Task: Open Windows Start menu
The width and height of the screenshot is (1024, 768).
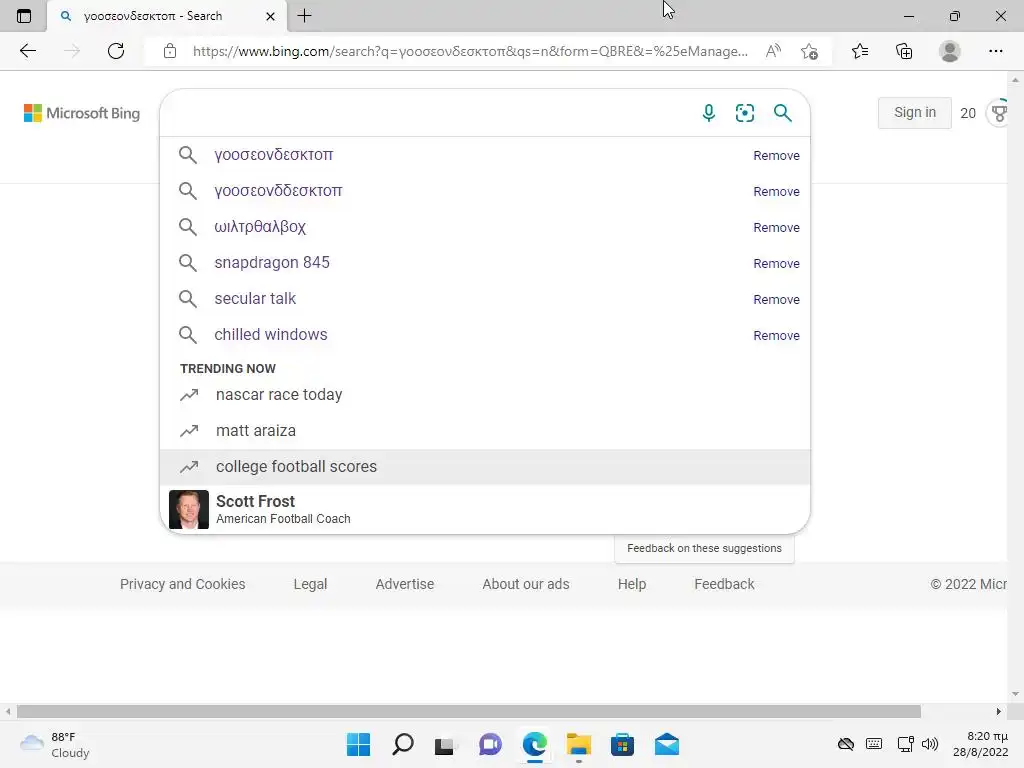Action: pyautogui.click(x=359, y=744)
